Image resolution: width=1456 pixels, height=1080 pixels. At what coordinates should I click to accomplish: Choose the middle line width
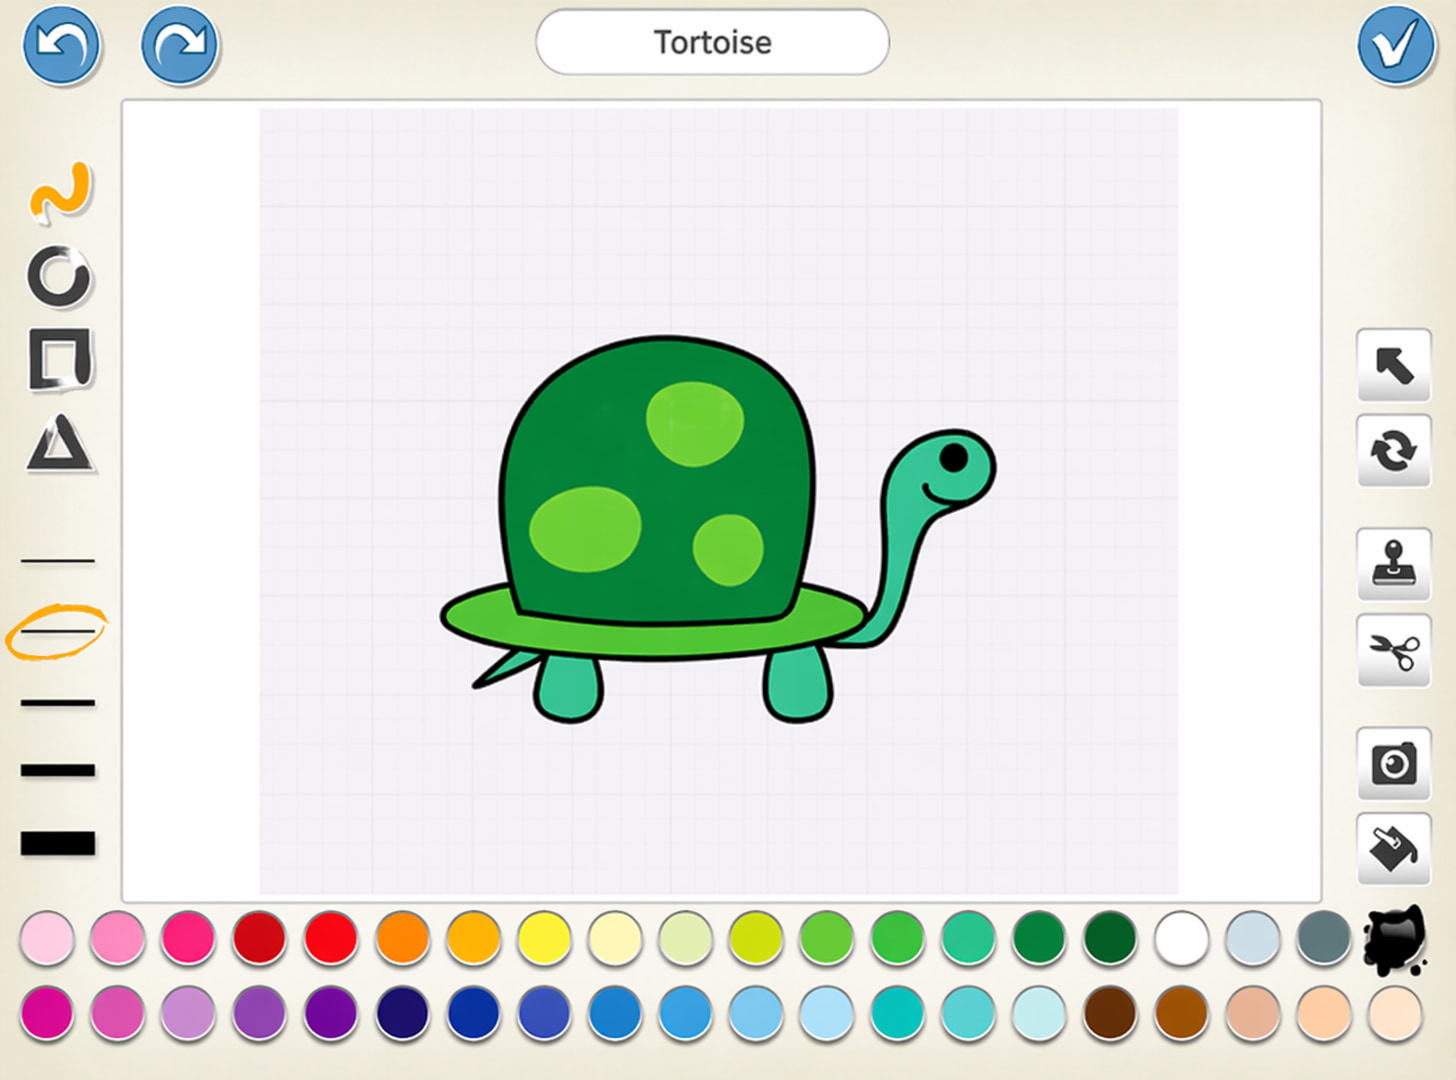58,703
